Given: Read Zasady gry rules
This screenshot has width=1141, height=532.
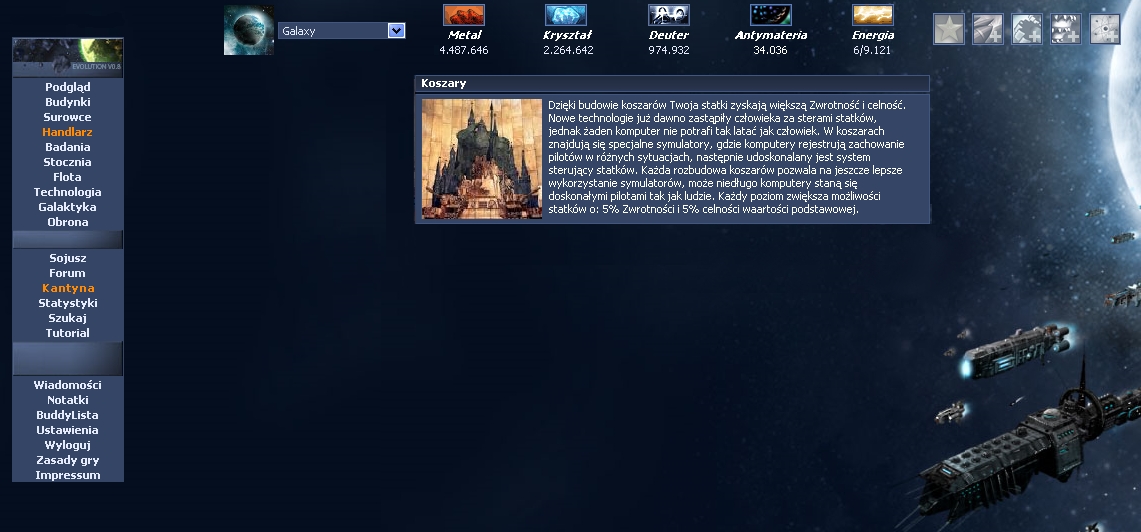Looking at the screenshot, I should click(68, 460).
